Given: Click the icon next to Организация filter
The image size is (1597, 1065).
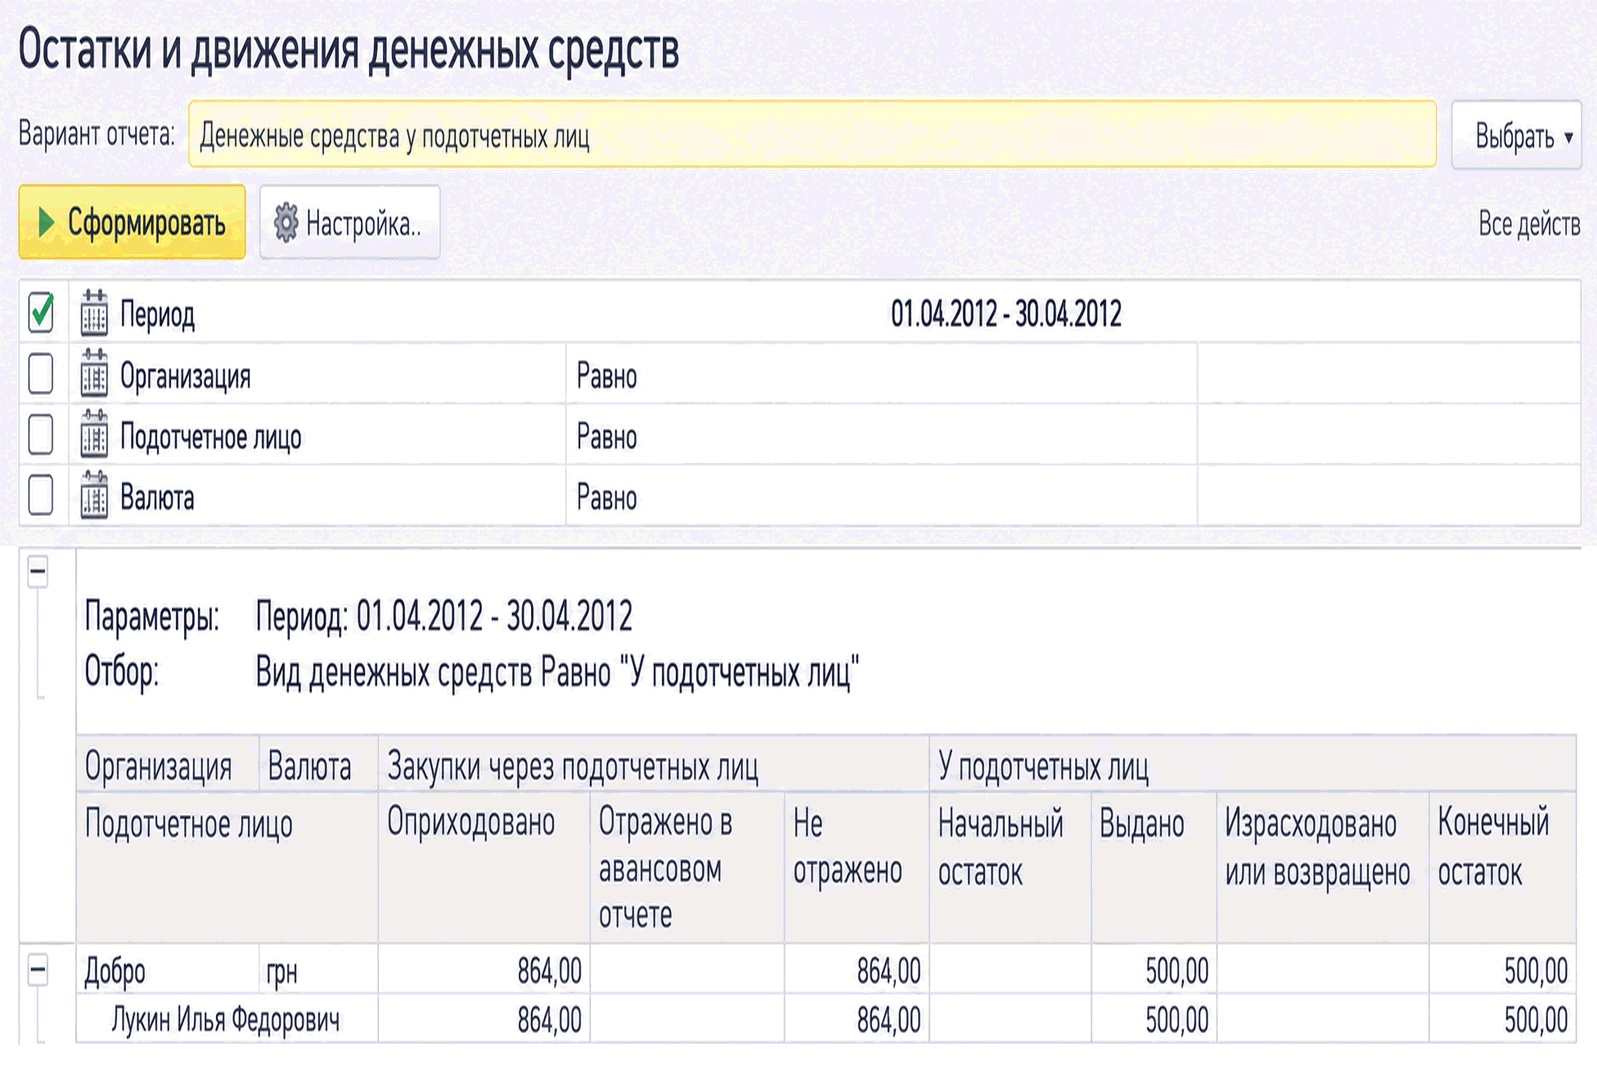Looking at the screenshot, I should pos(94,373).
